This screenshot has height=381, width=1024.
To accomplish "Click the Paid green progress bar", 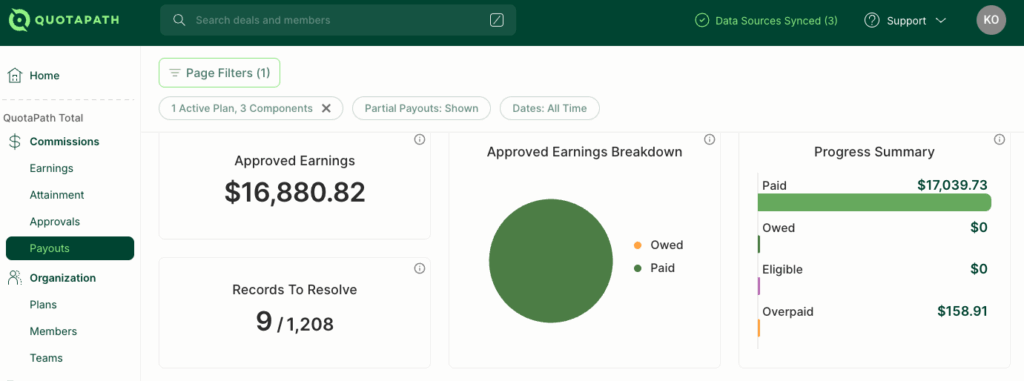I will [874, 203].
